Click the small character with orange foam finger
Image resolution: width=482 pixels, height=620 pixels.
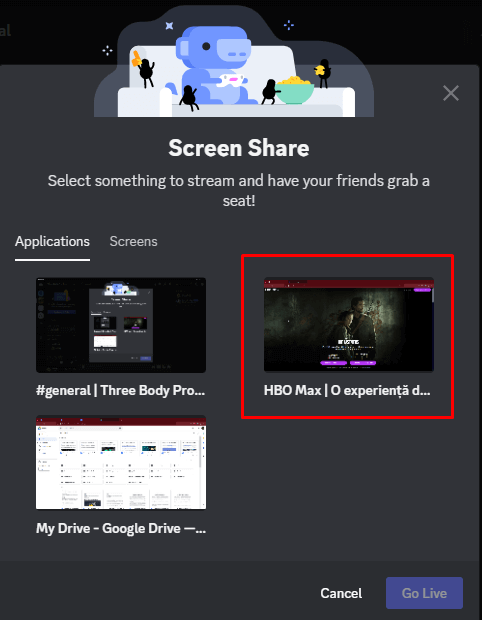coord(144,68)
